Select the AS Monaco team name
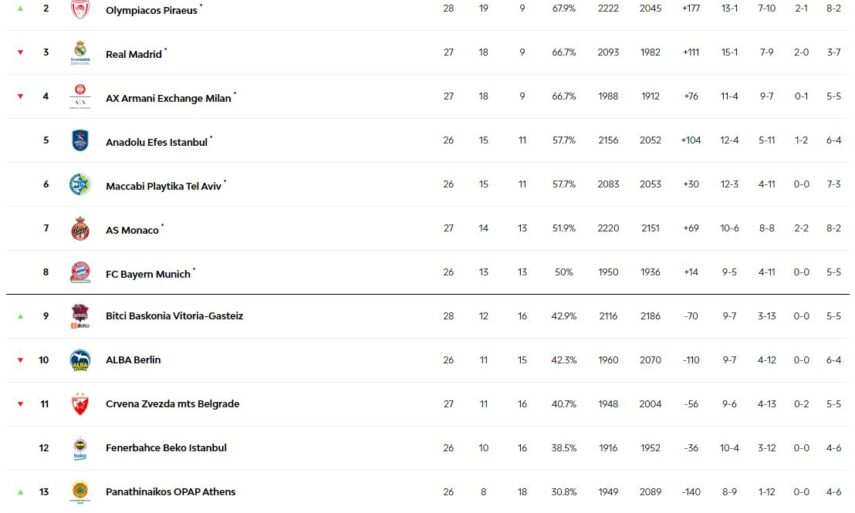Viewport: 855px width, 513px height. 132,230
